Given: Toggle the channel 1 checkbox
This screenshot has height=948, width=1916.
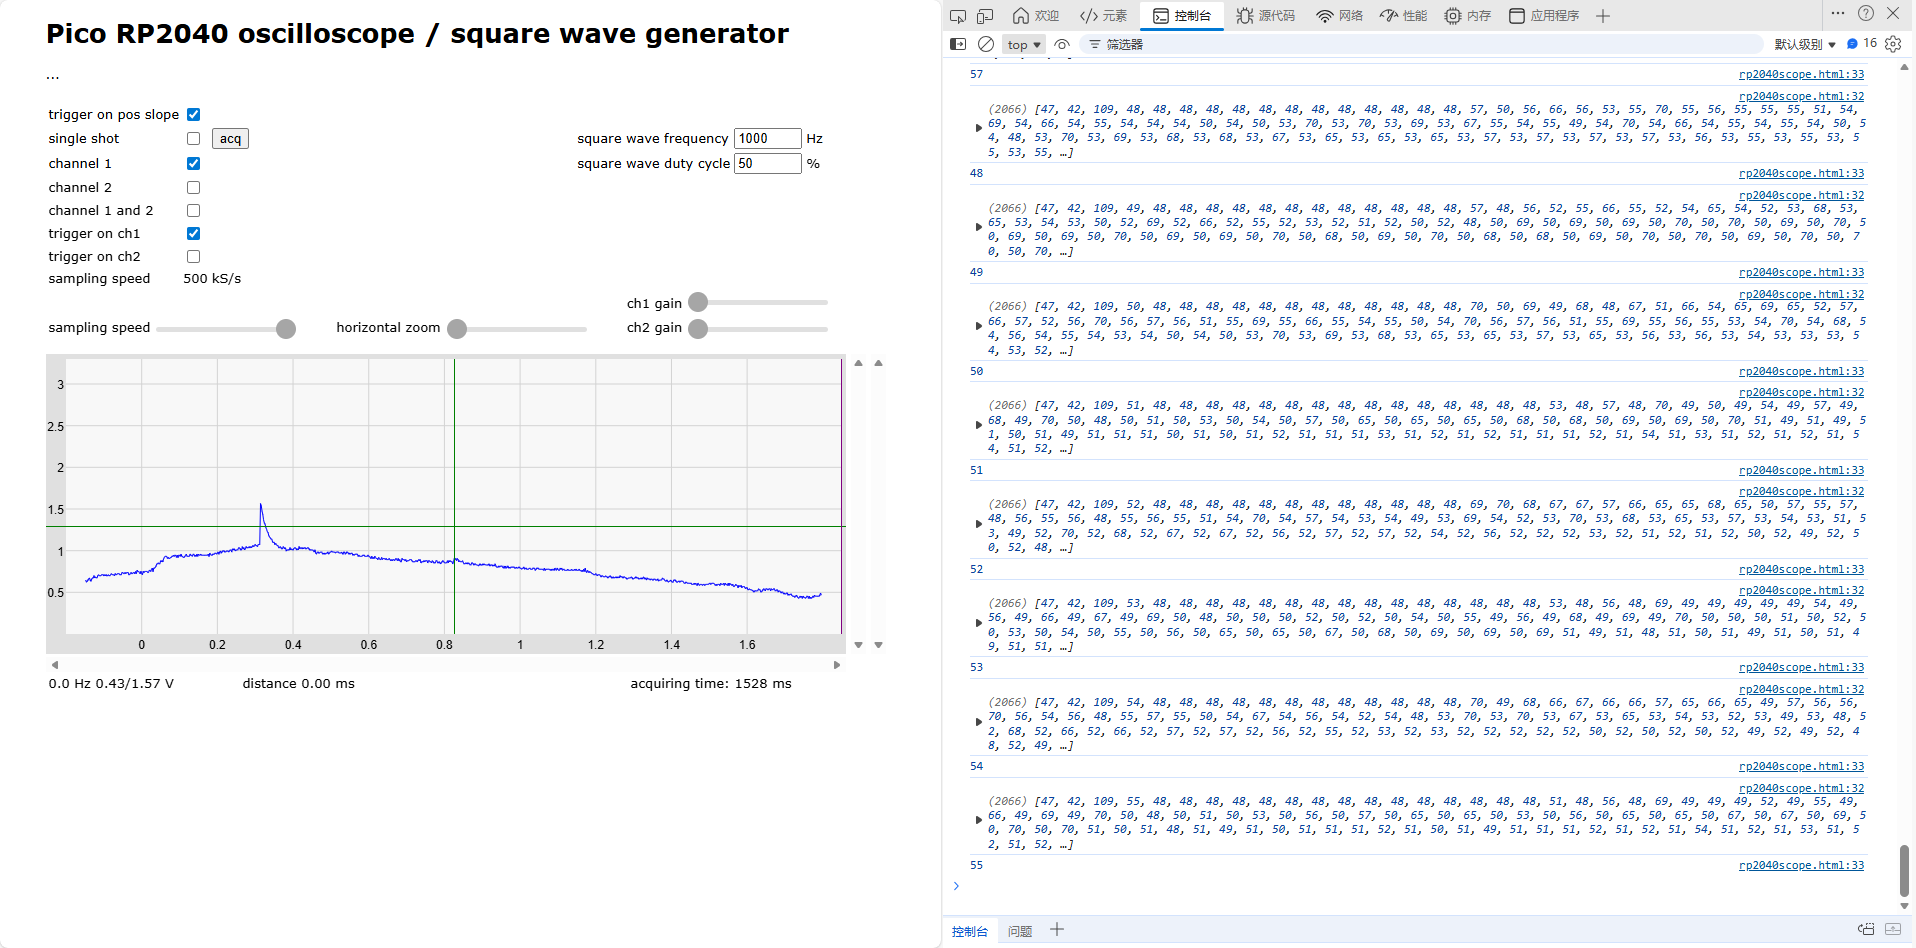Looking at the screenshot, I should click(194, 164).
